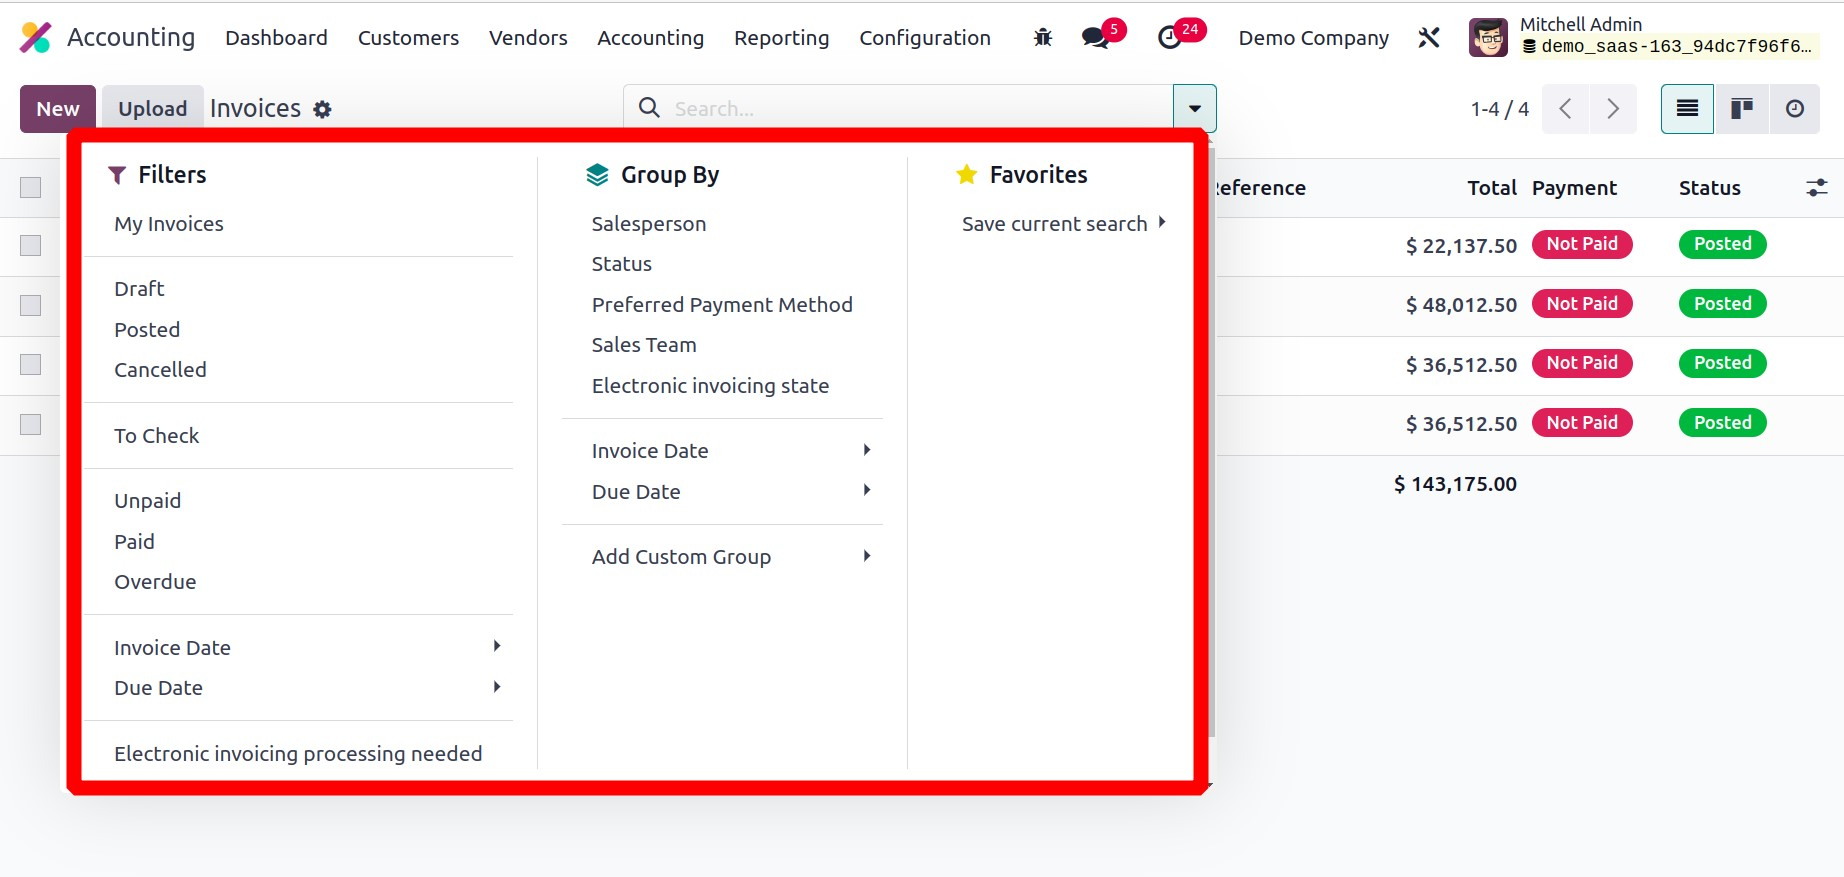Switch to list view
Screen dimensions: 1844x877
1687,109
